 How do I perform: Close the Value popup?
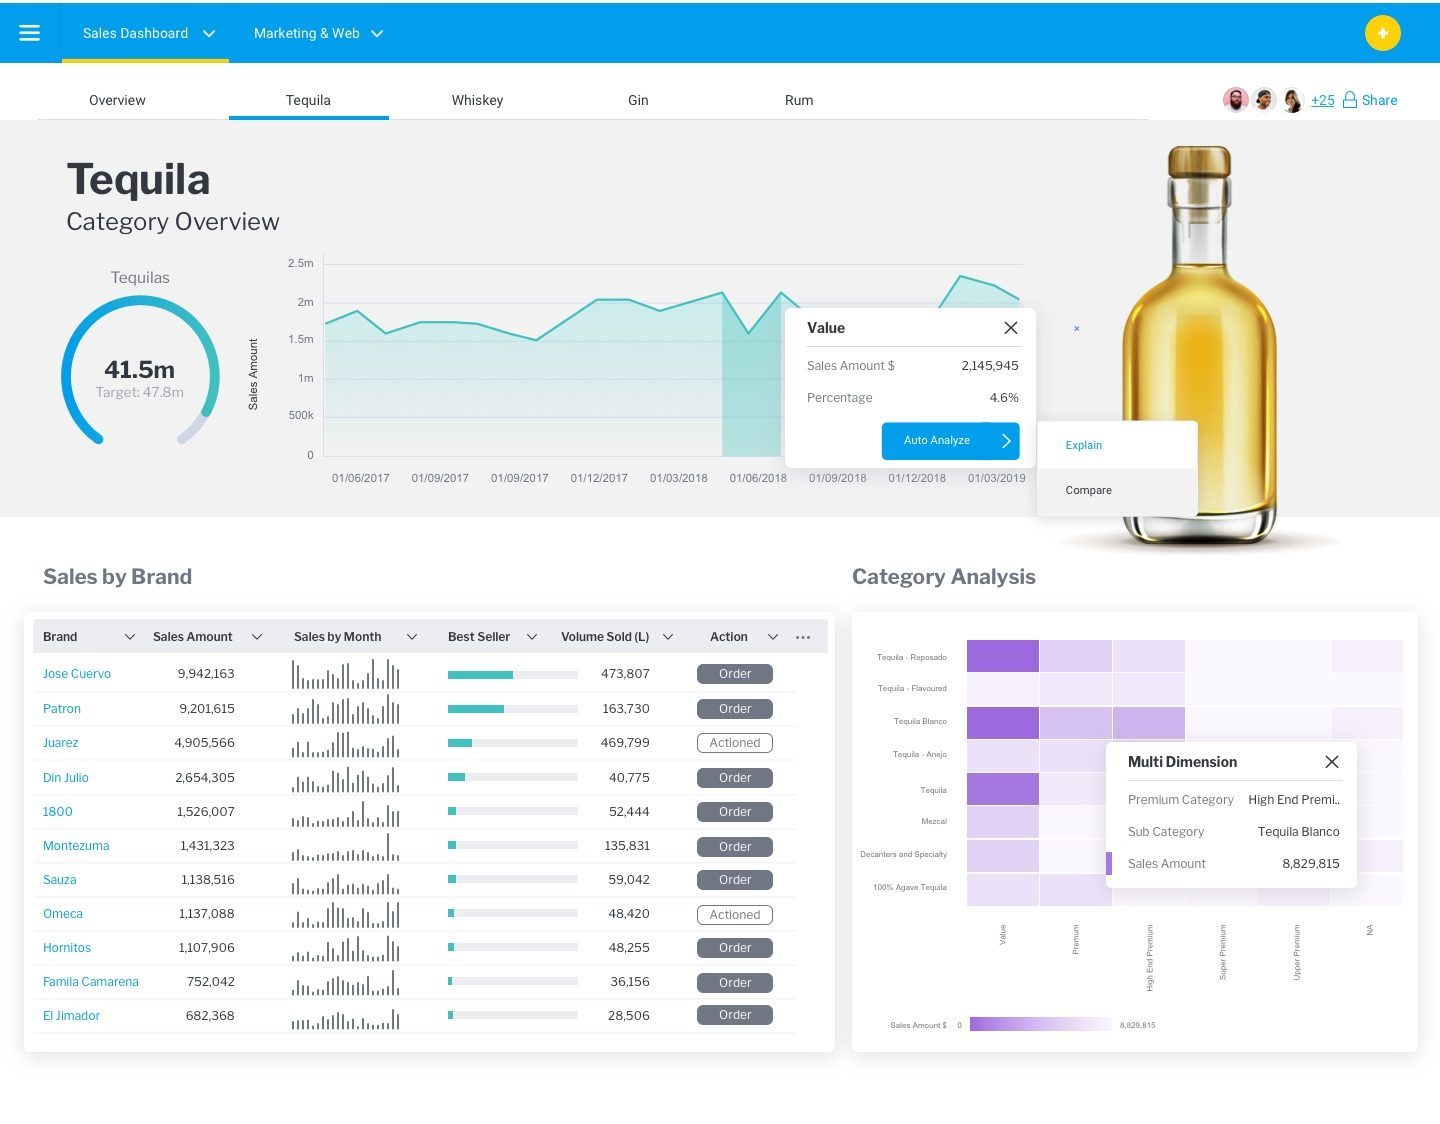(x=1010, y=328)
